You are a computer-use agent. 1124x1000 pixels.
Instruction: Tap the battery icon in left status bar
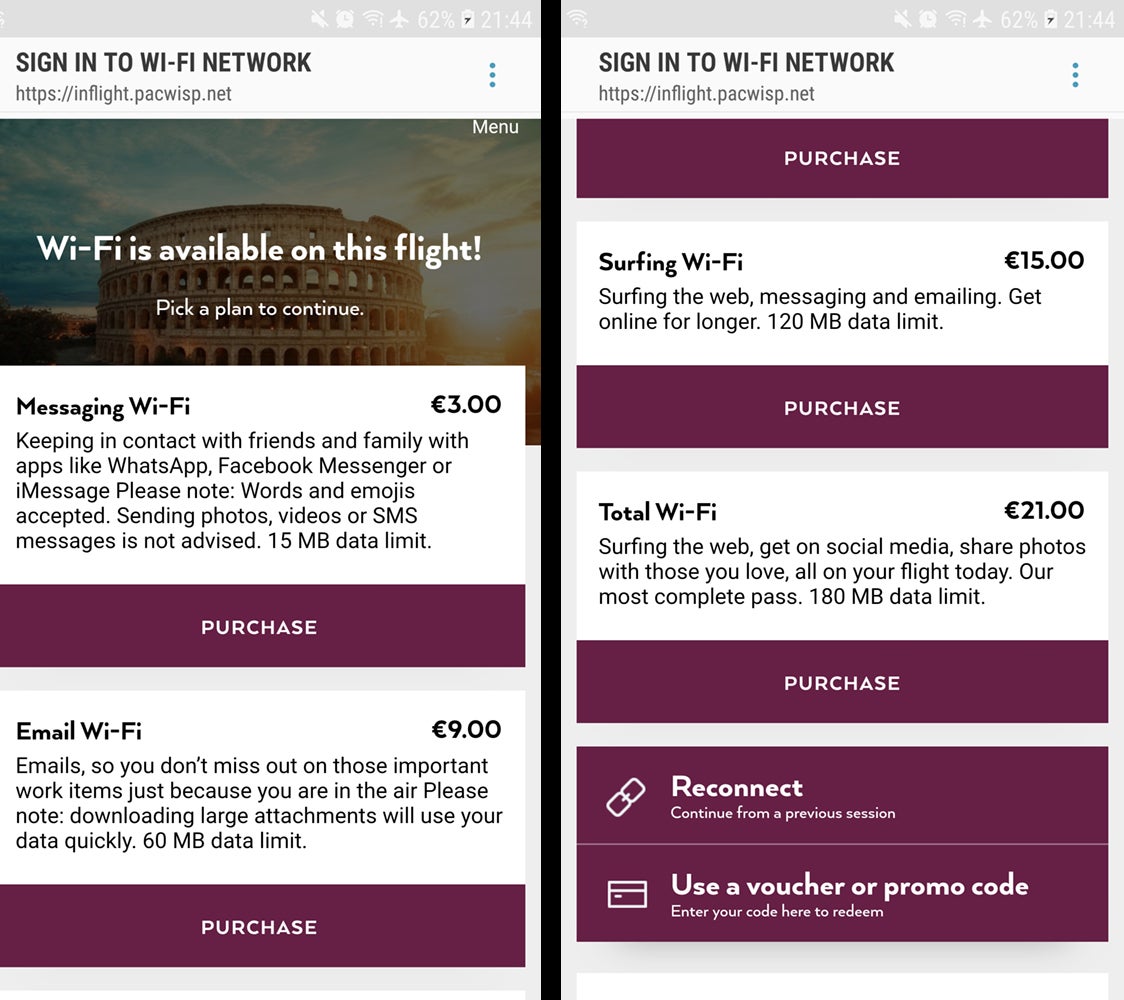coord(466,19)
